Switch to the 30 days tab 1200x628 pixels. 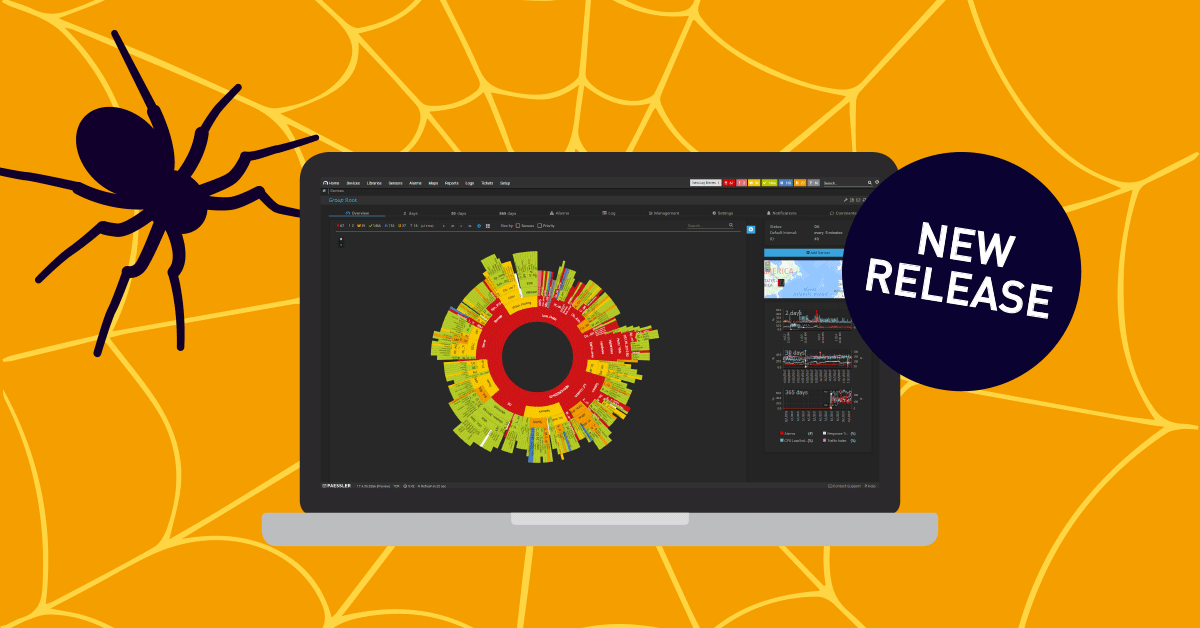(x=458, y=213)
